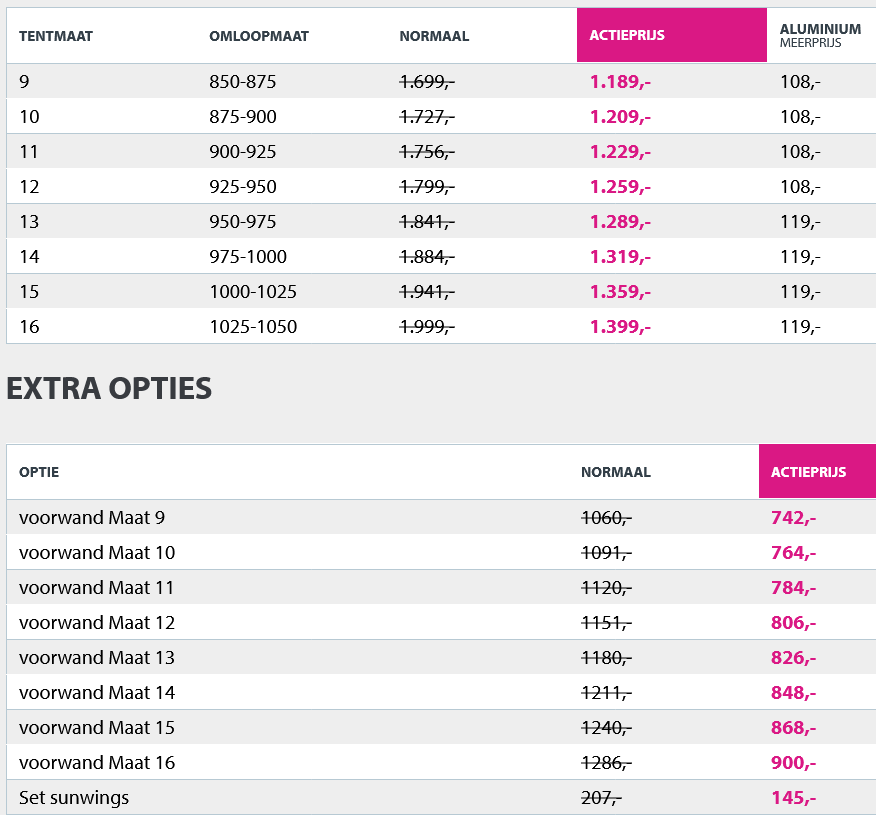This screenshot has height=815, width=876.
Task: Click the 145,- sunwings action price
Action: pos(794,797)
